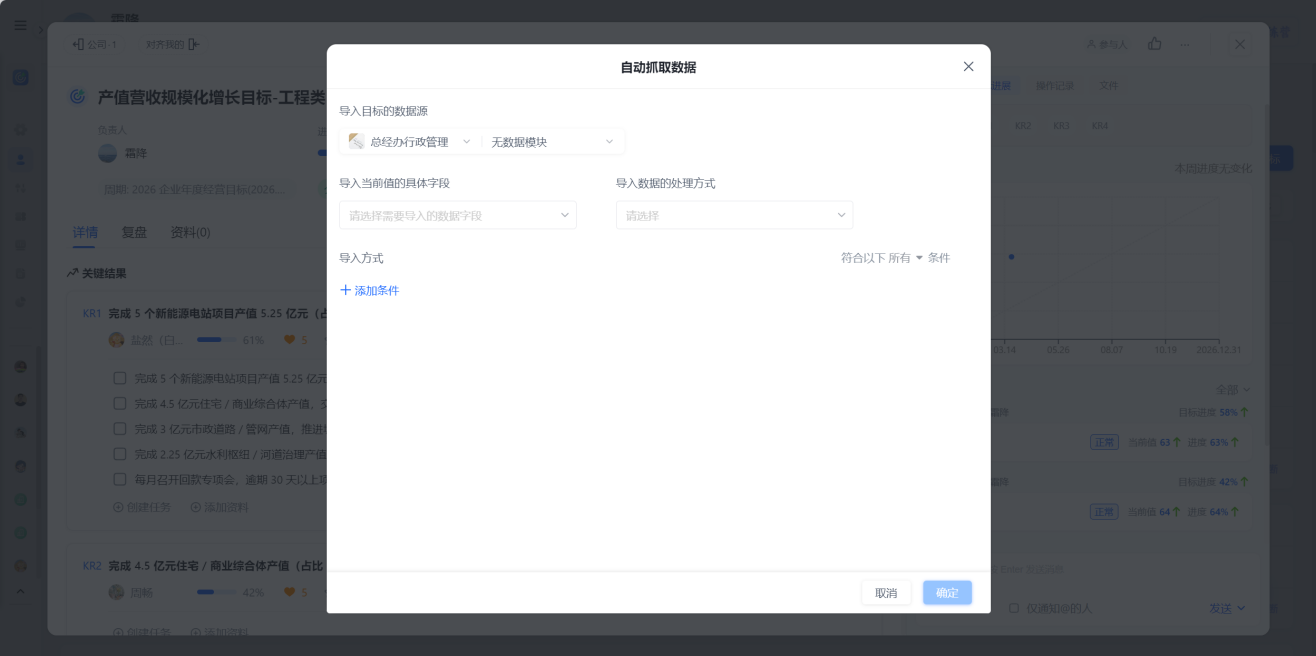Click the 确定 button

click(x=947, y=593)
